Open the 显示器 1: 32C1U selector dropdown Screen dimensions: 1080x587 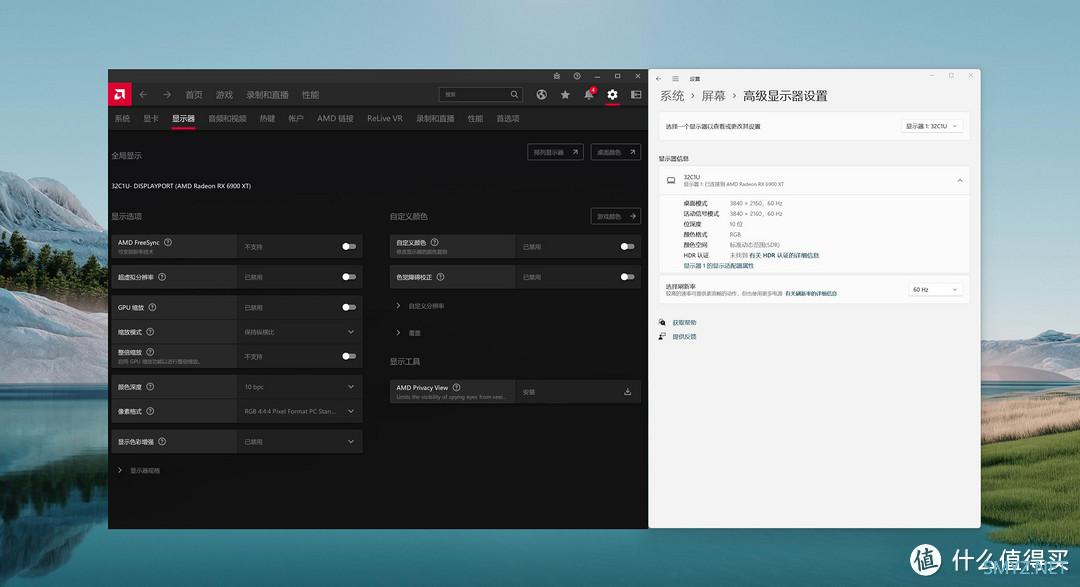pyautogui.click(x=931, y=126)
